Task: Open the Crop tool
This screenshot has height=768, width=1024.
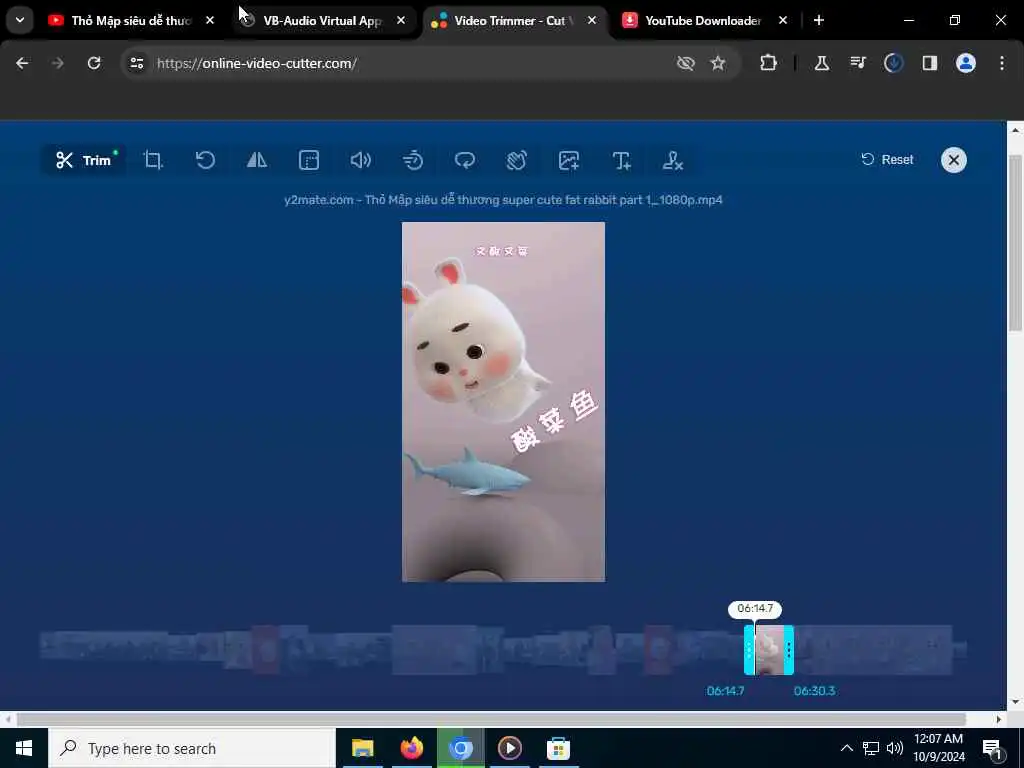Action: [x=153, y=160]
